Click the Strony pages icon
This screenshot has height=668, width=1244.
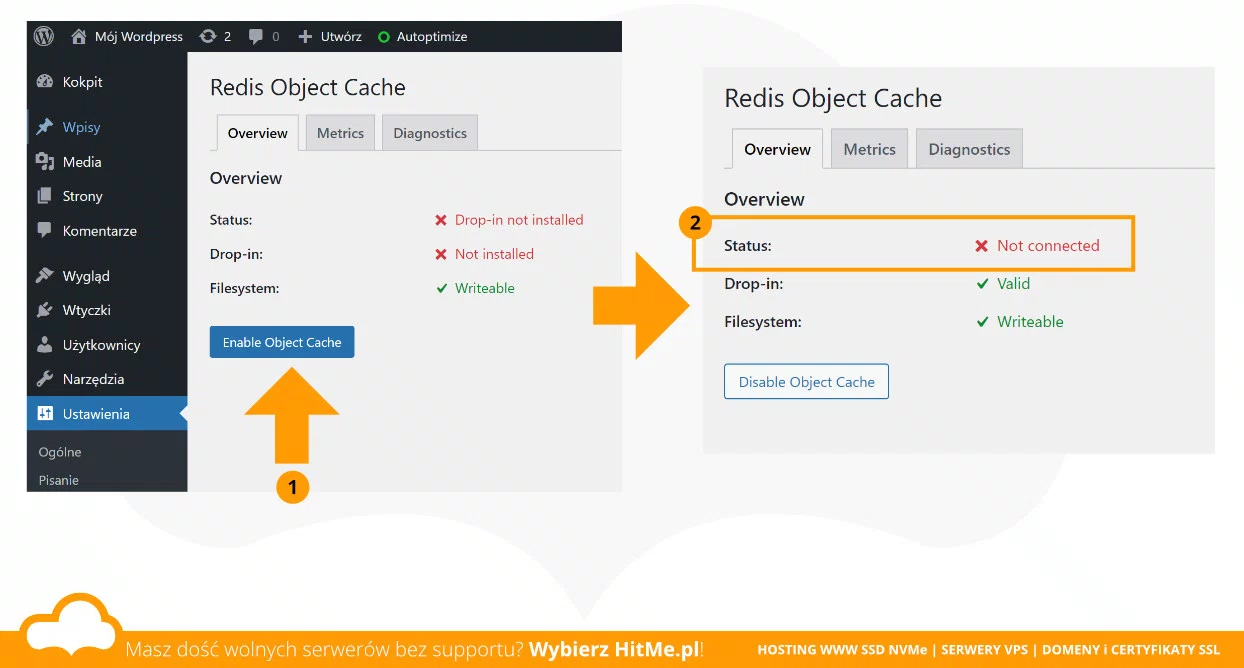tap(44, 196)
